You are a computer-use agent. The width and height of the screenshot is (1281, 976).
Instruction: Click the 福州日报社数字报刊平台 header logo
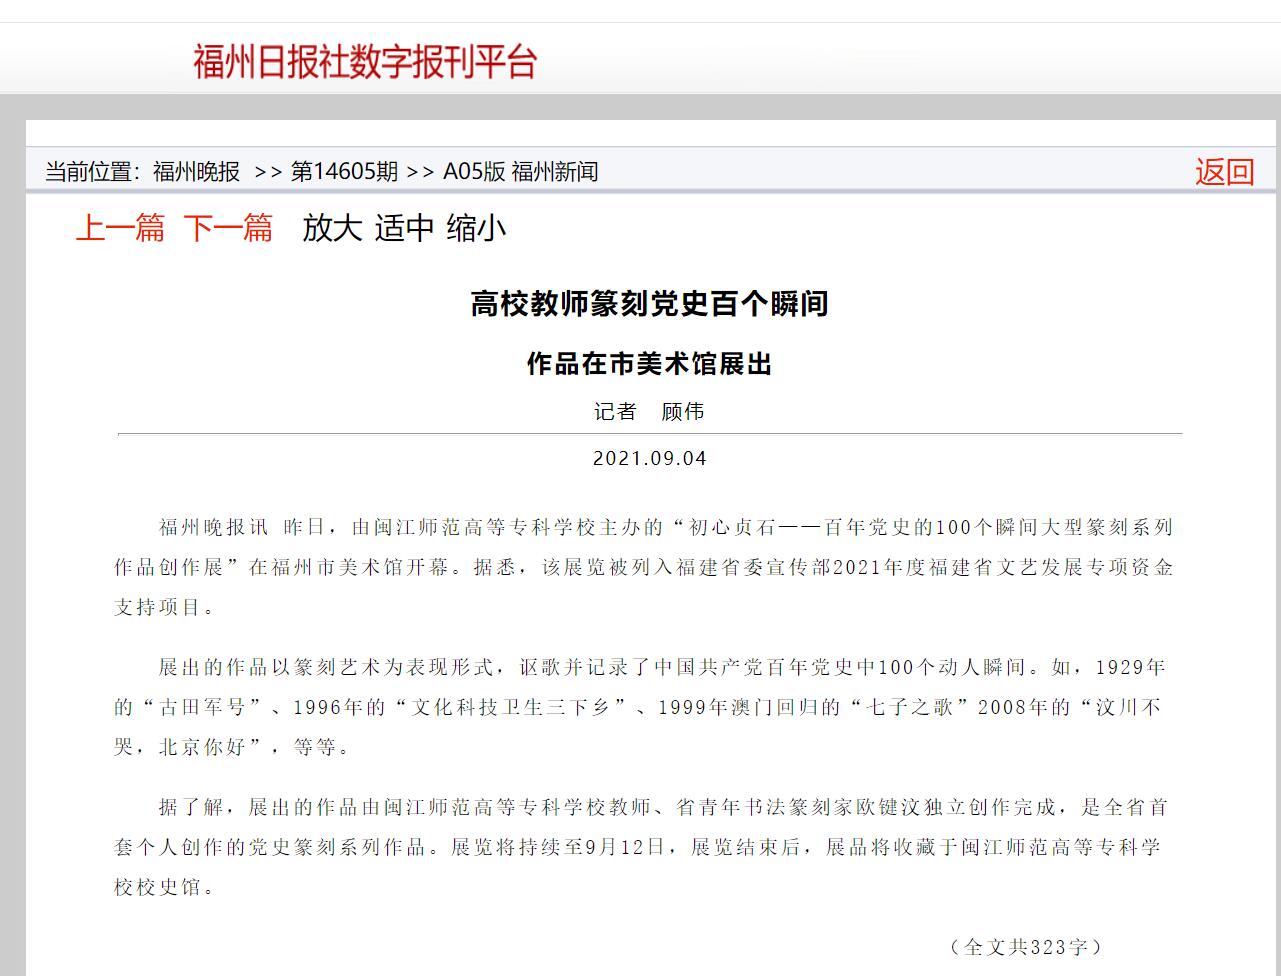click(x=365, y=62)
